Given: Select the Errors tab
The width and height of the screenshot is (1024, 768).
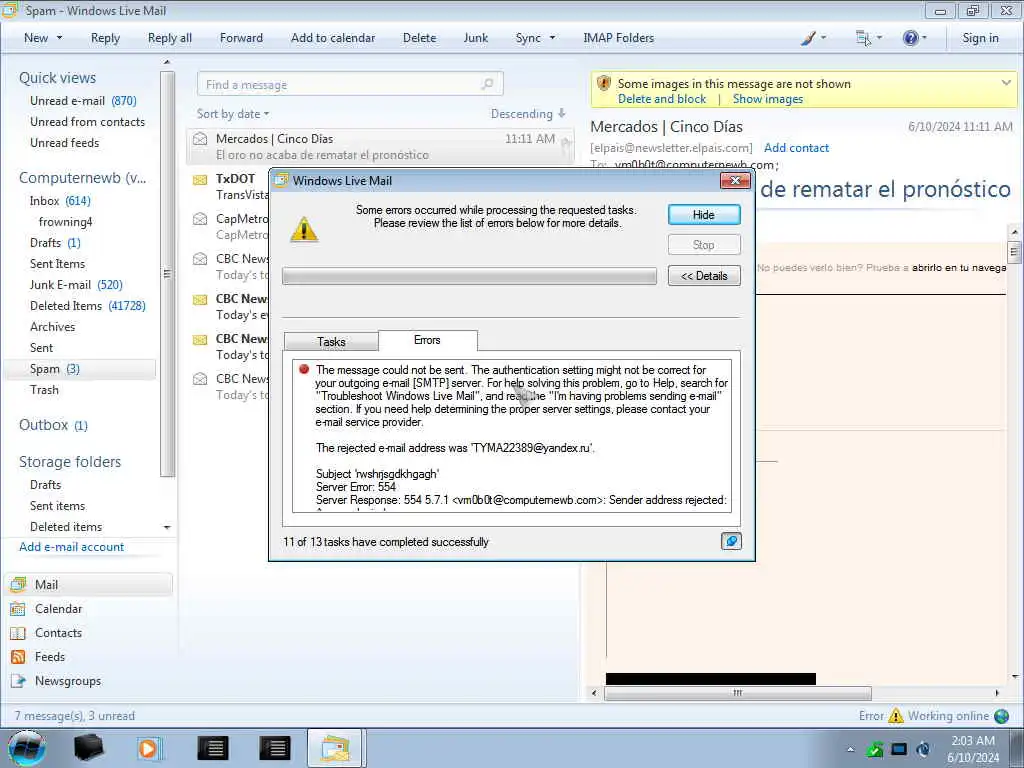Looking at the screenshot, I should tap(427, 340).
